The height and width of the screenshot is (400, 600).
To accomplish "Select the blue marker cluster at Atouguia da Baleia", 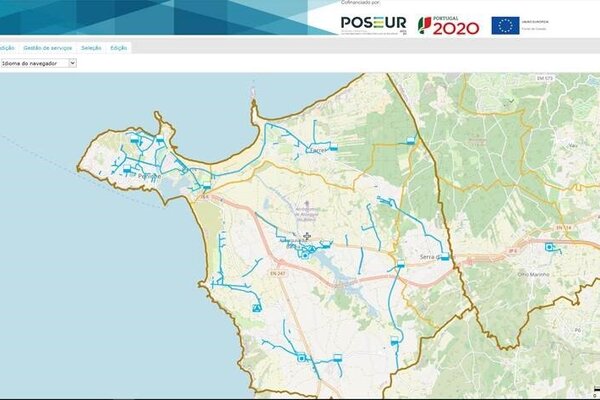I will [x=306, y=253].
